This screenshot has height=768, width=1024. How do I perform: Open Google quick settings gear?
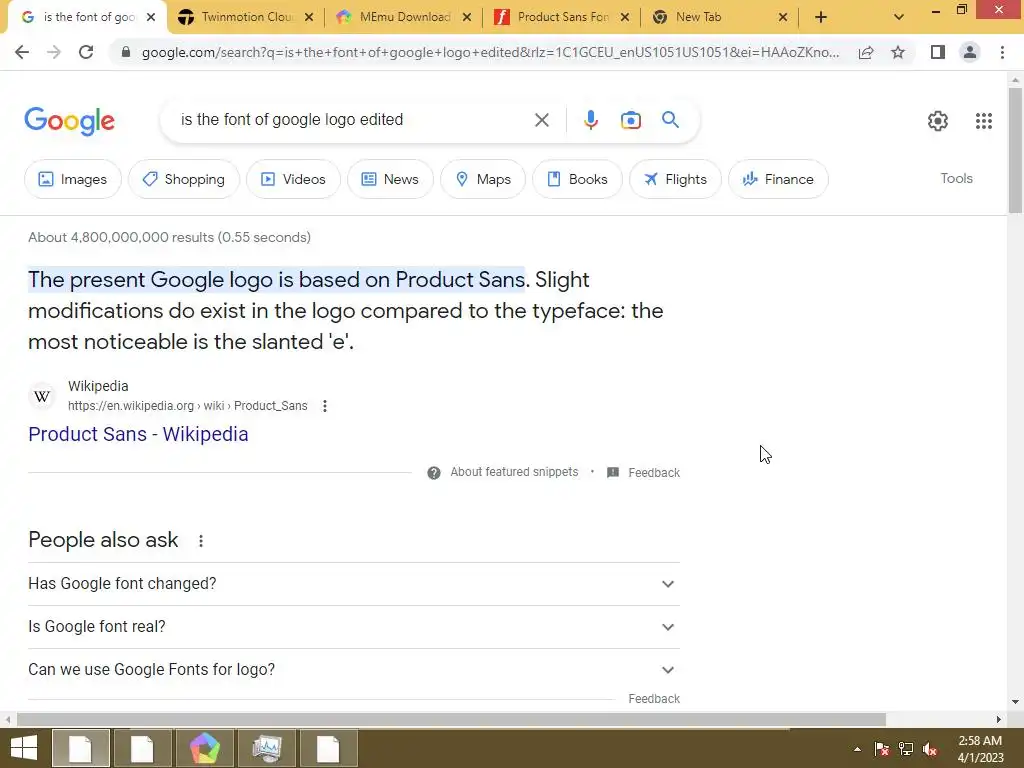(938, 121)
